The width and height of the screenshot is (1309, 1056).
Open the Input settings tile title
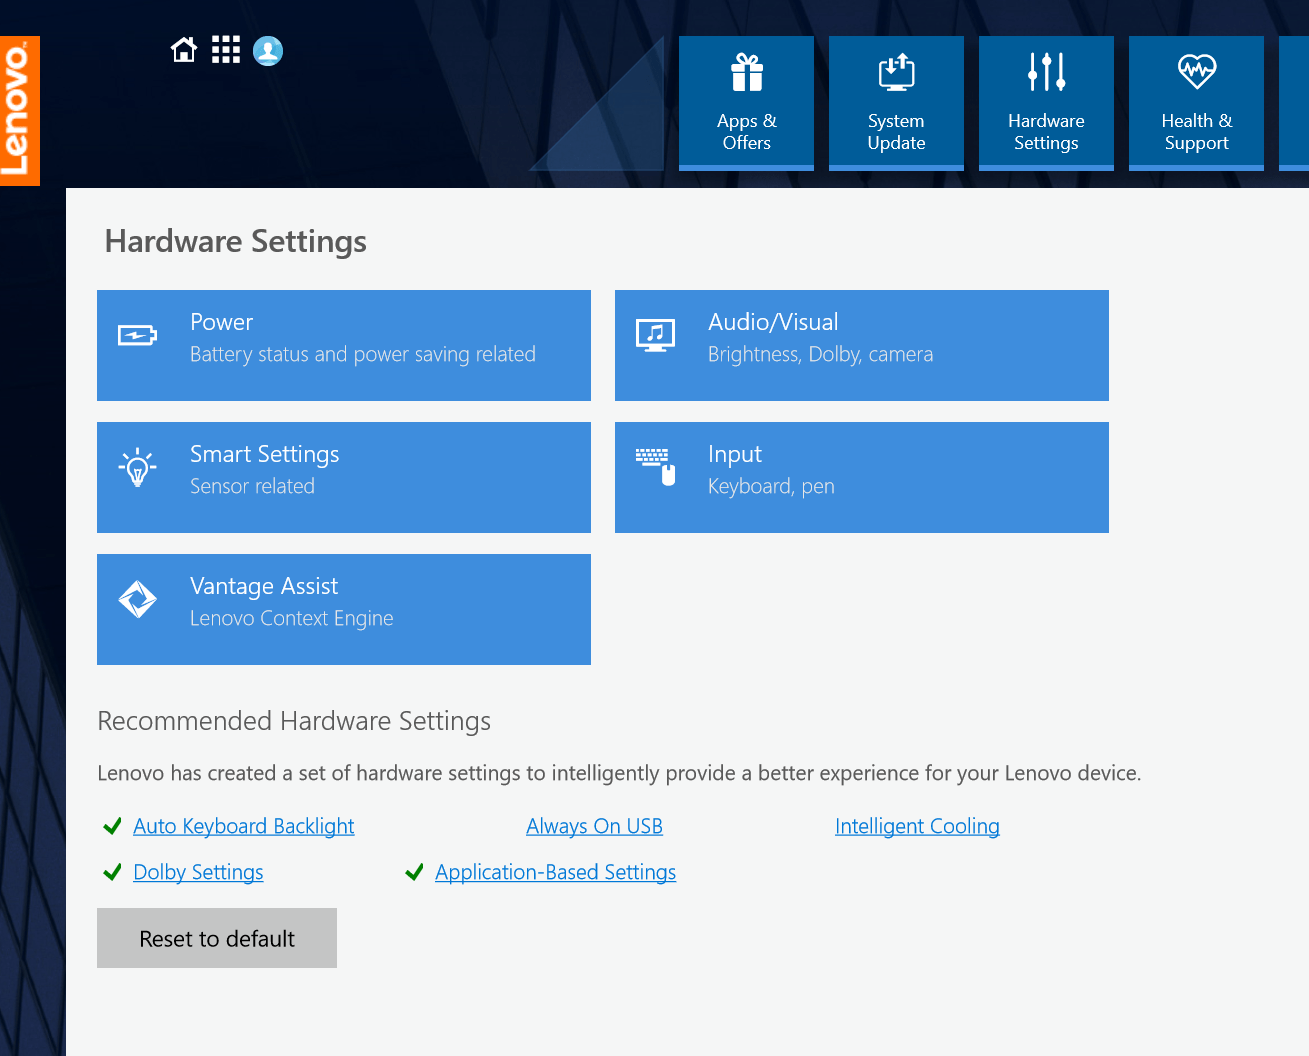point(735,455)
